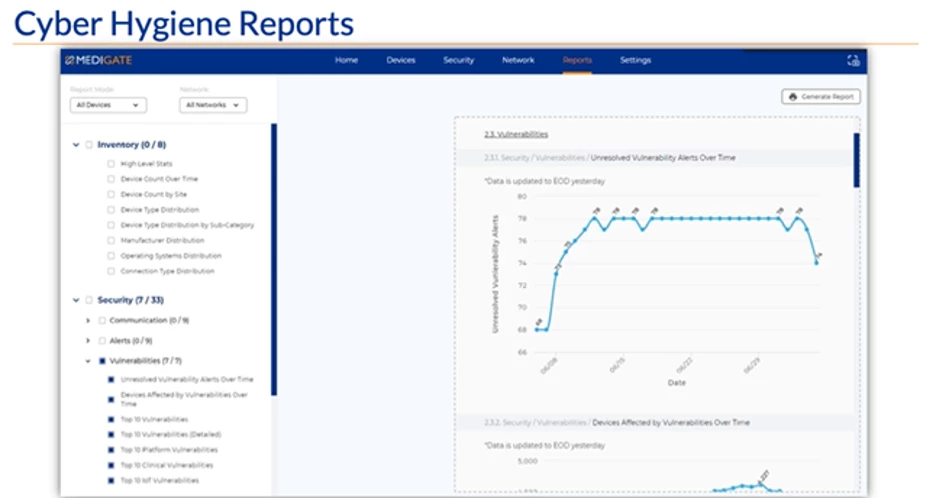Collapse the Inventory section chevron

click(x=75, y=145)
